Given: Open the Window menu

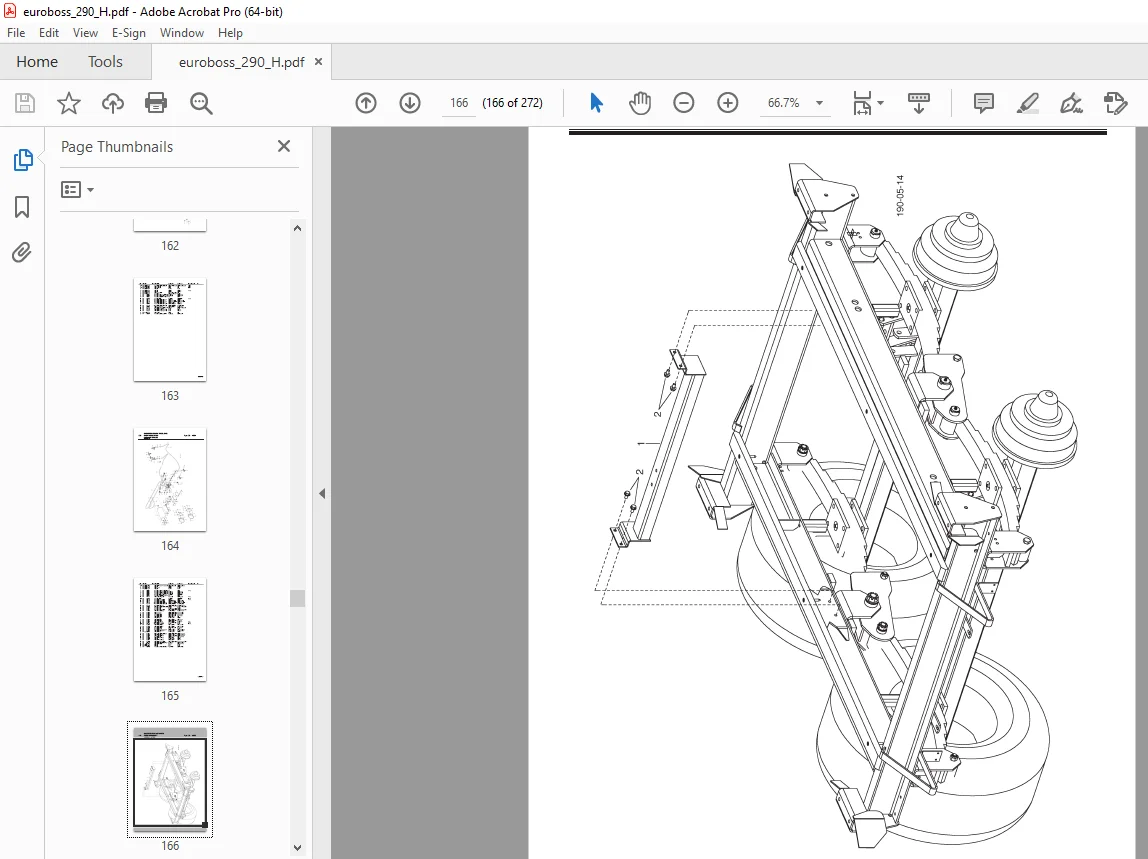Looking at the screenshot, I should (x=182, y=33).
